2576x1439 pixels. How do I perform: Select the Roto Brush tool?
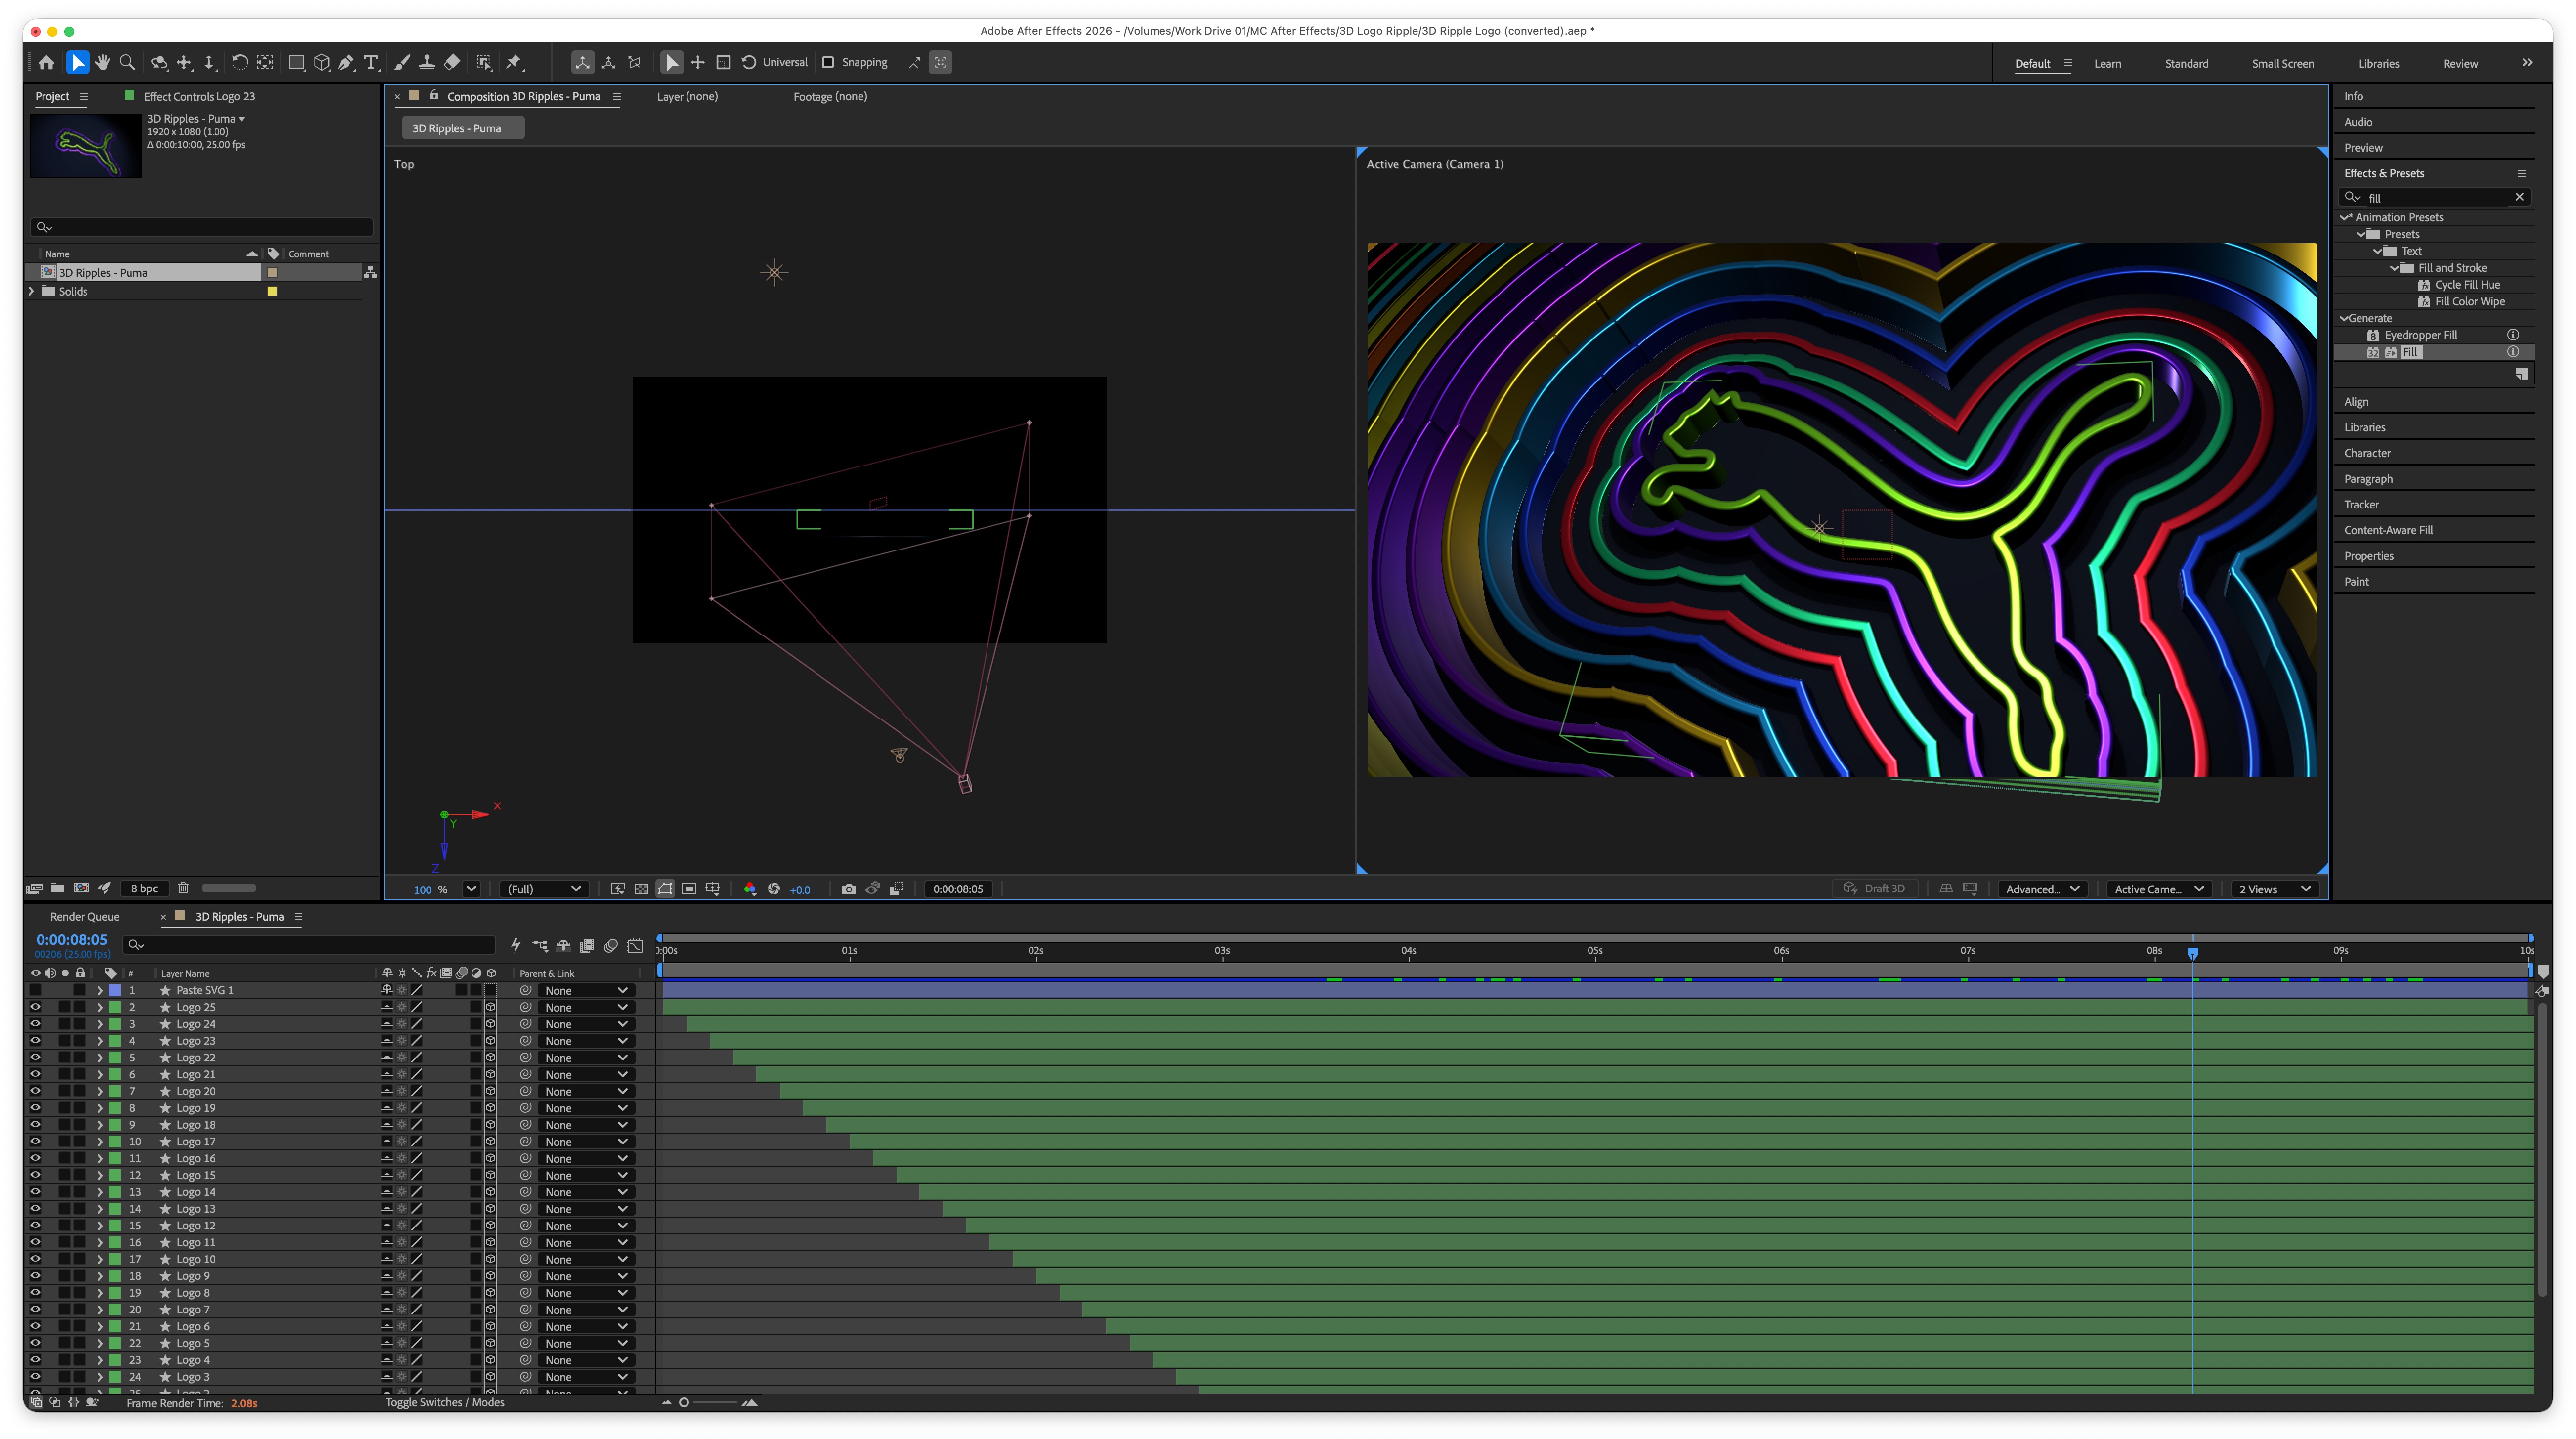click(x=484, y=62)
